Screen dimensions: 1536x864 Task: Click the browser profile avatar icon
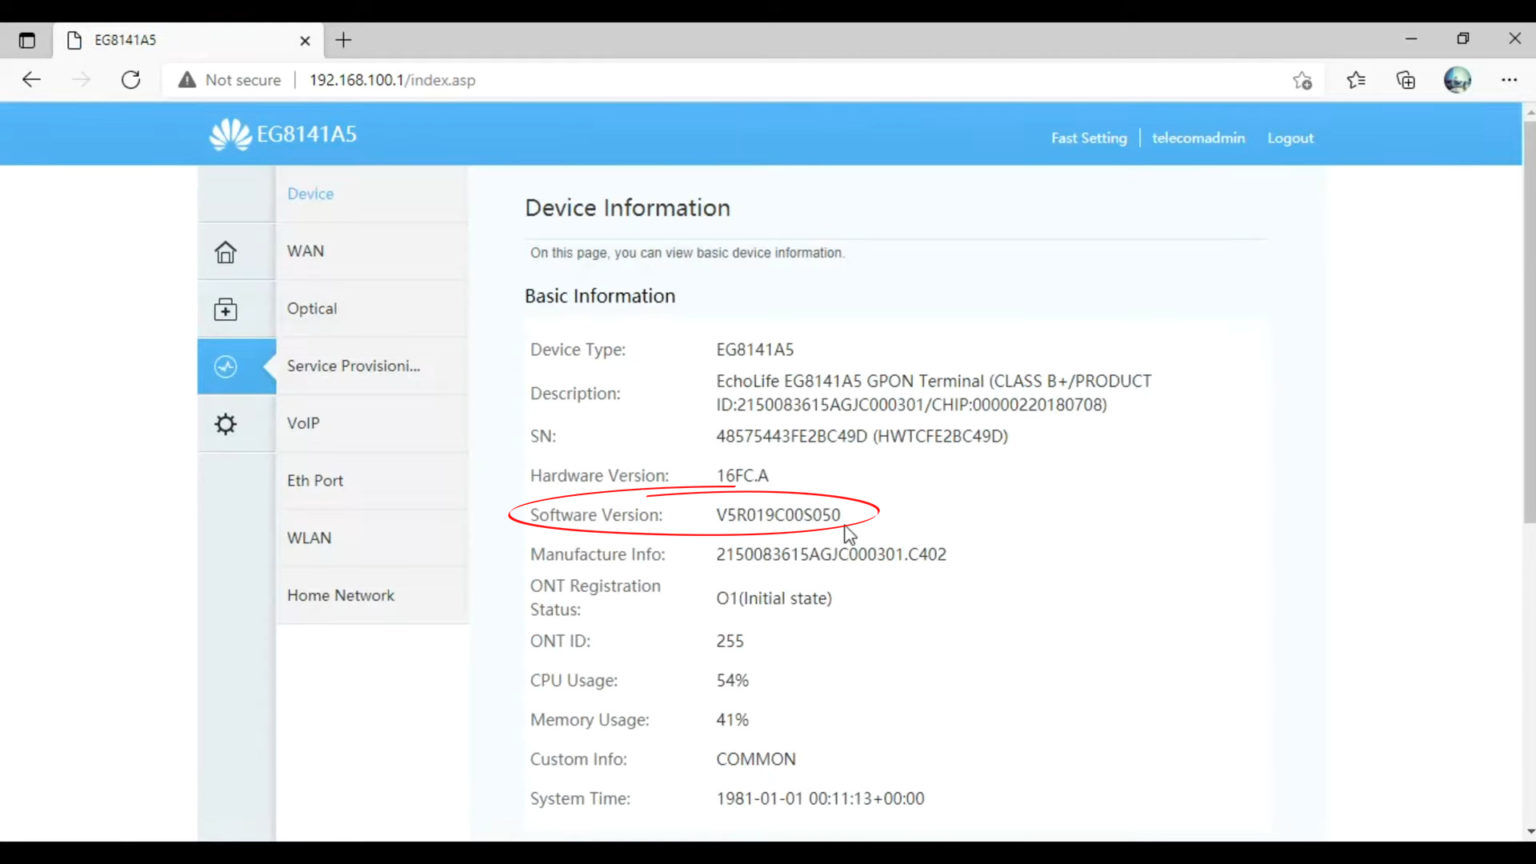(1457, 80)
